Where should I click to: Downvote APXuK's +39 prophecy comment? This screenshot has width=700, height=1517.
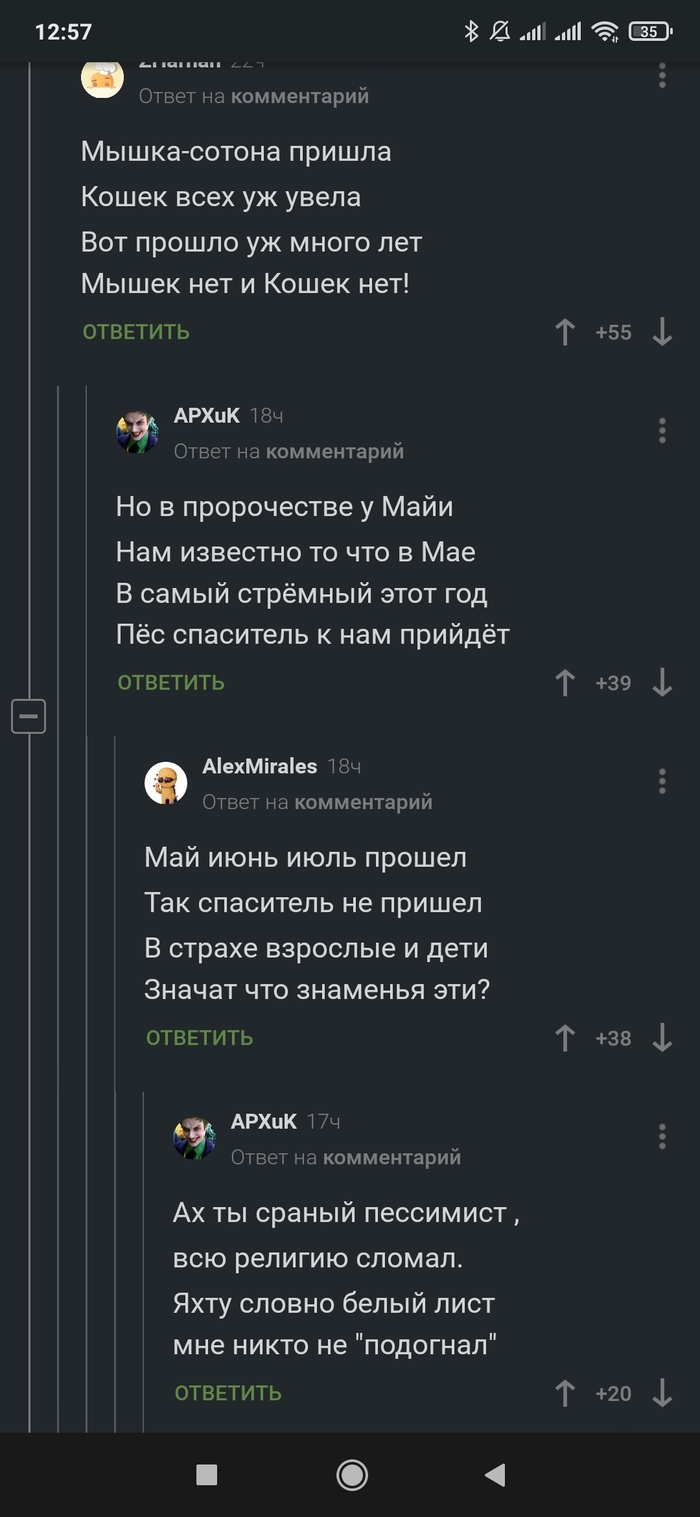(x=662, y=683)
